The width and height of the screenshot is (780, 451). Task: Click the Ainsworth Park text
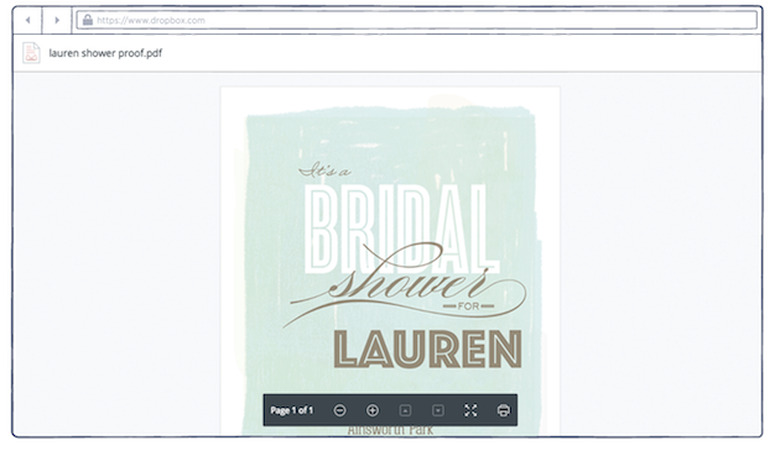(390, 430)
